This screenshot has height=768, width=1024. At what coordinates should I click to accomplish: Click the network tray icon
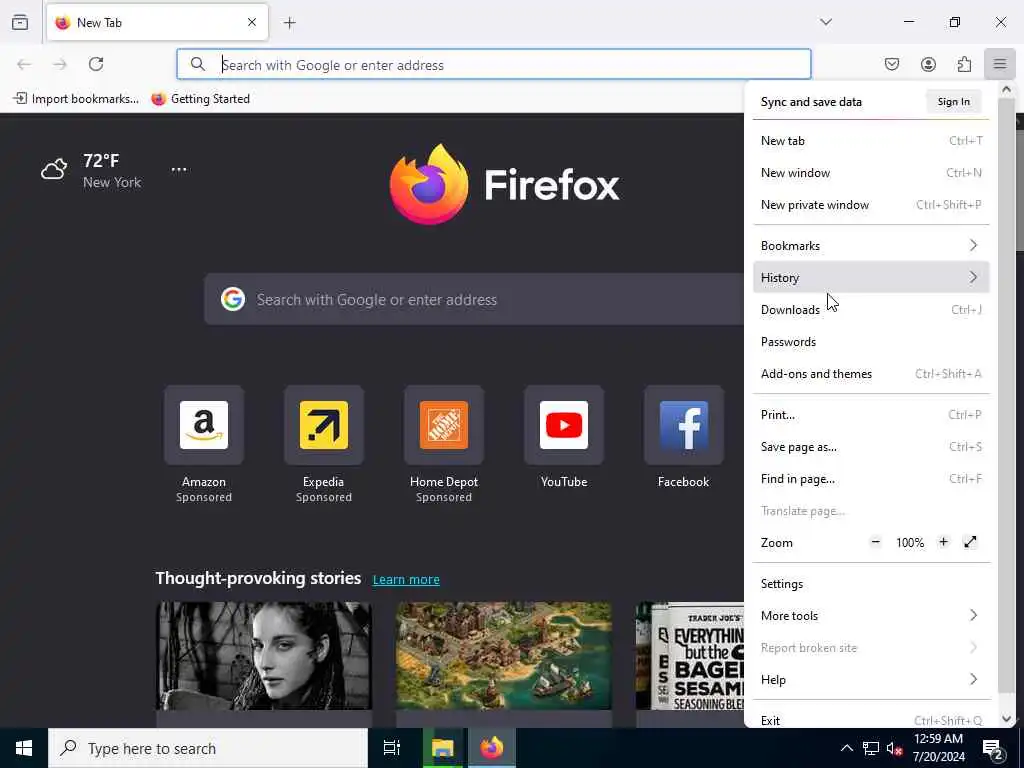pos(871,748)
